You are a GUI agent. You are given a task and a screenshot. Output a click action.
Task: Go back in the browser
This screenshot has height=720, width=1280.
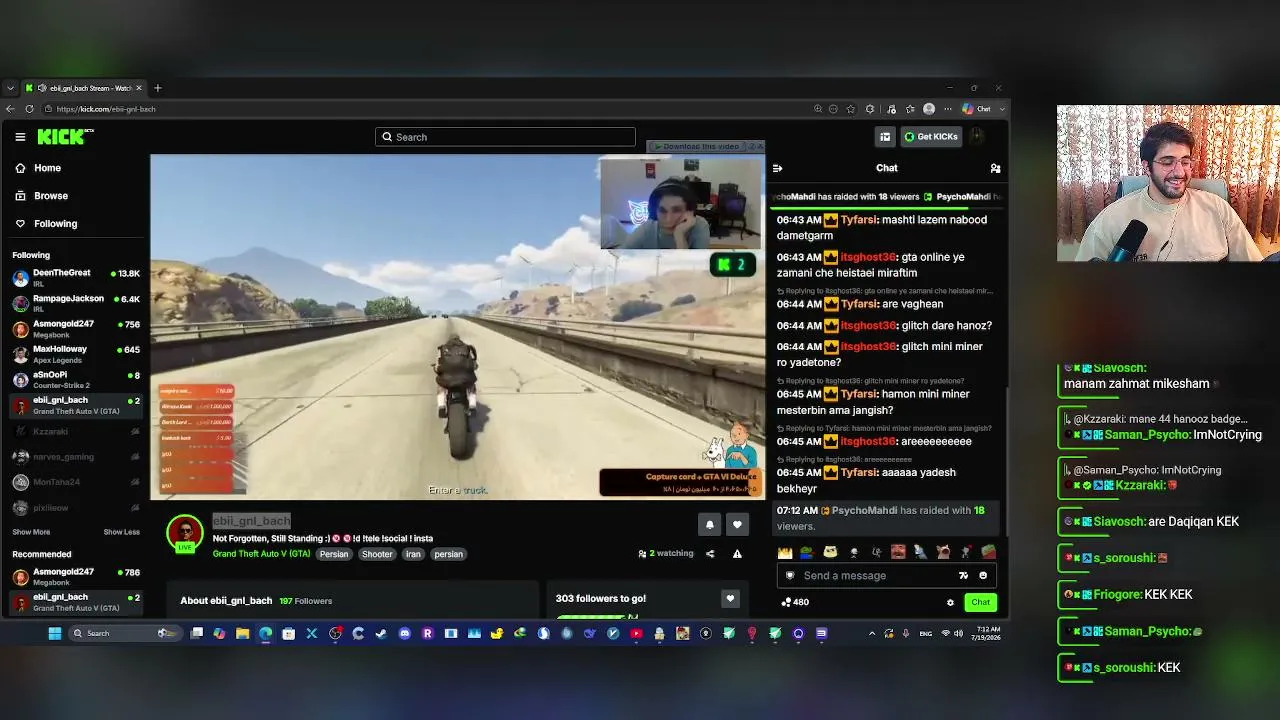click(10, 109)
